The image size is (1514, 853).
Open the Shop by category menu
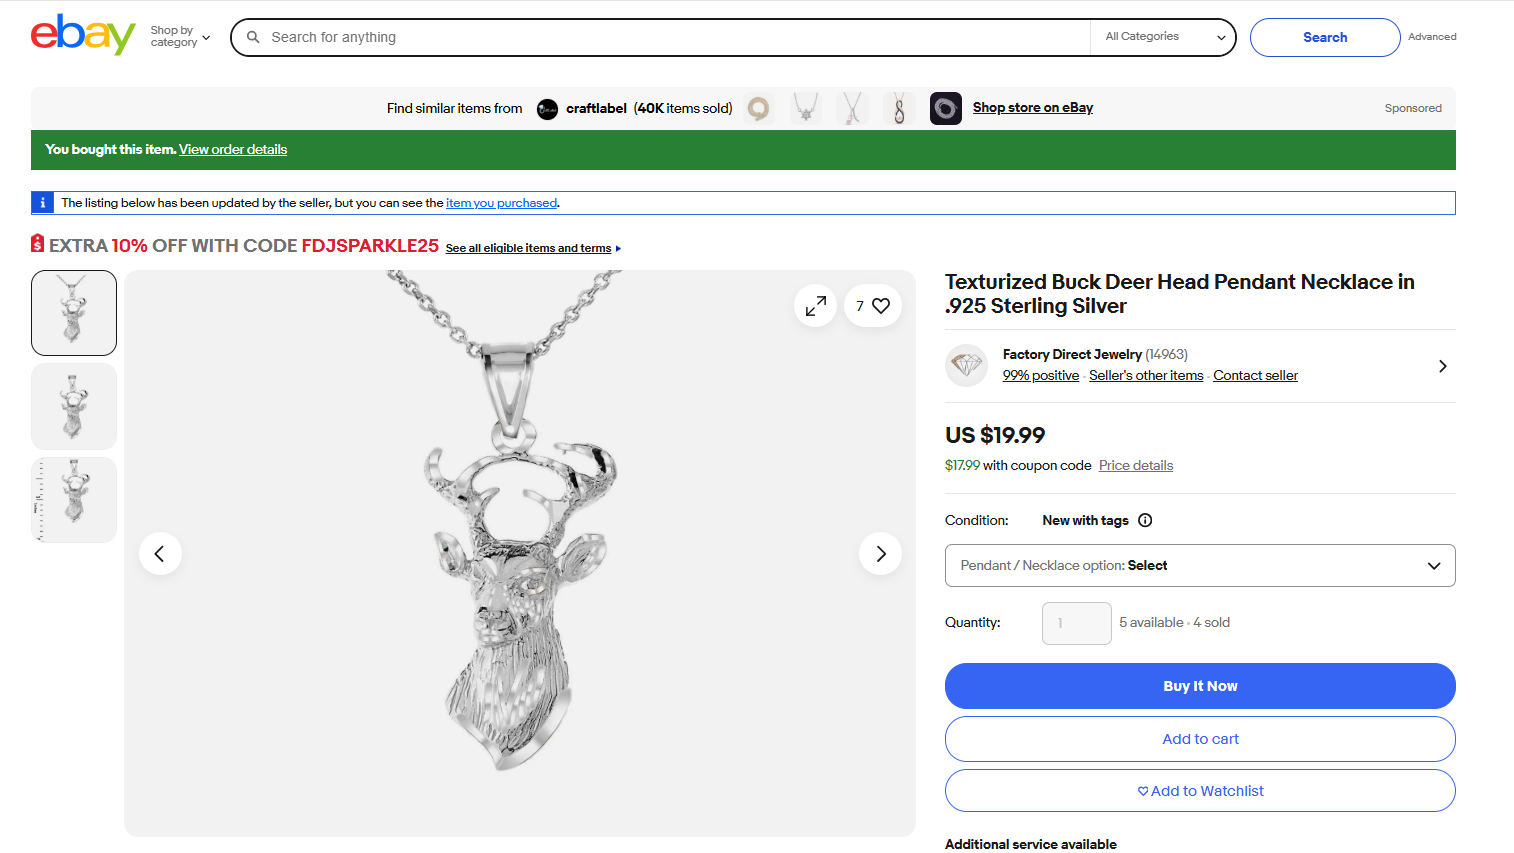coord(180,37)
